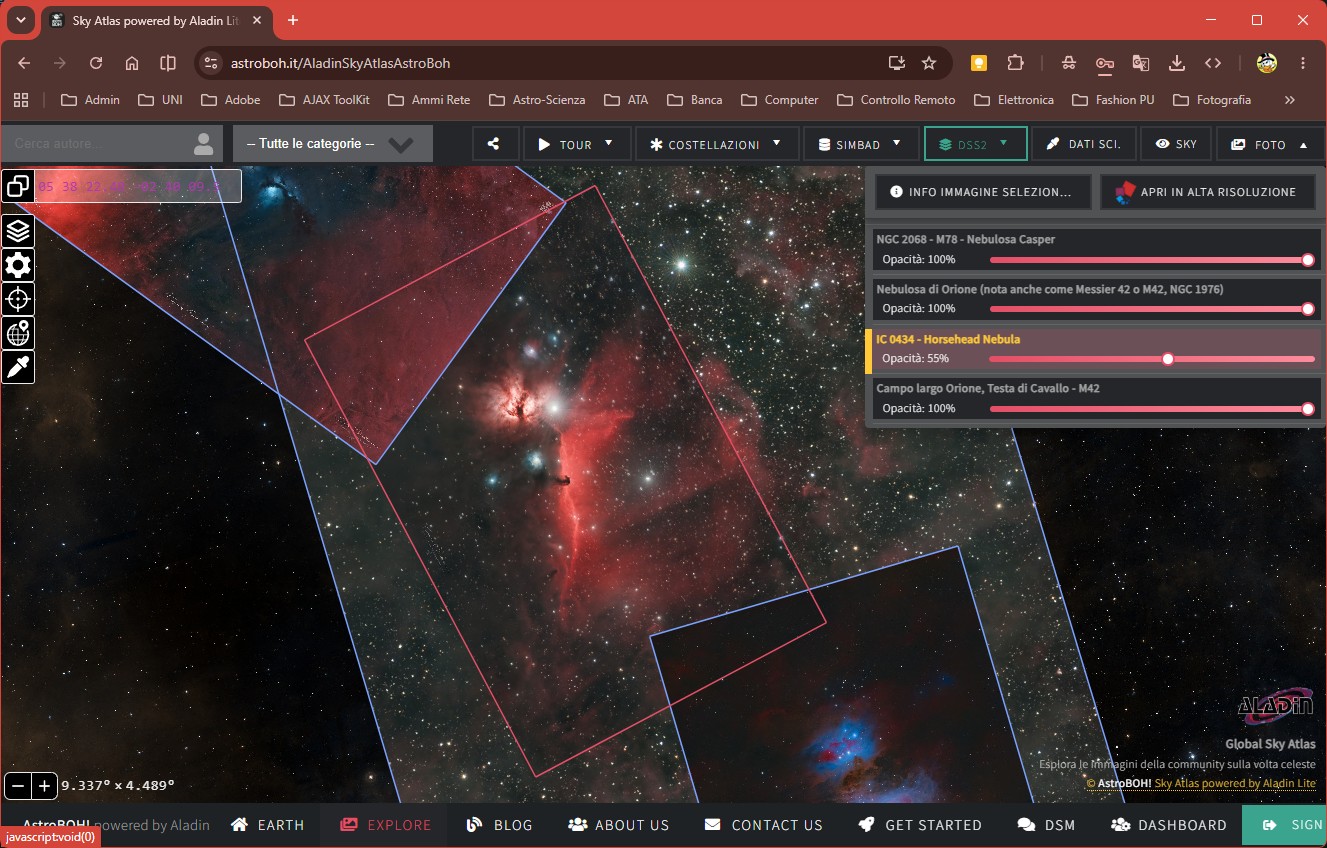Open the Aladin settings gear
1327x848 pixels.
[x=18, y=265]
